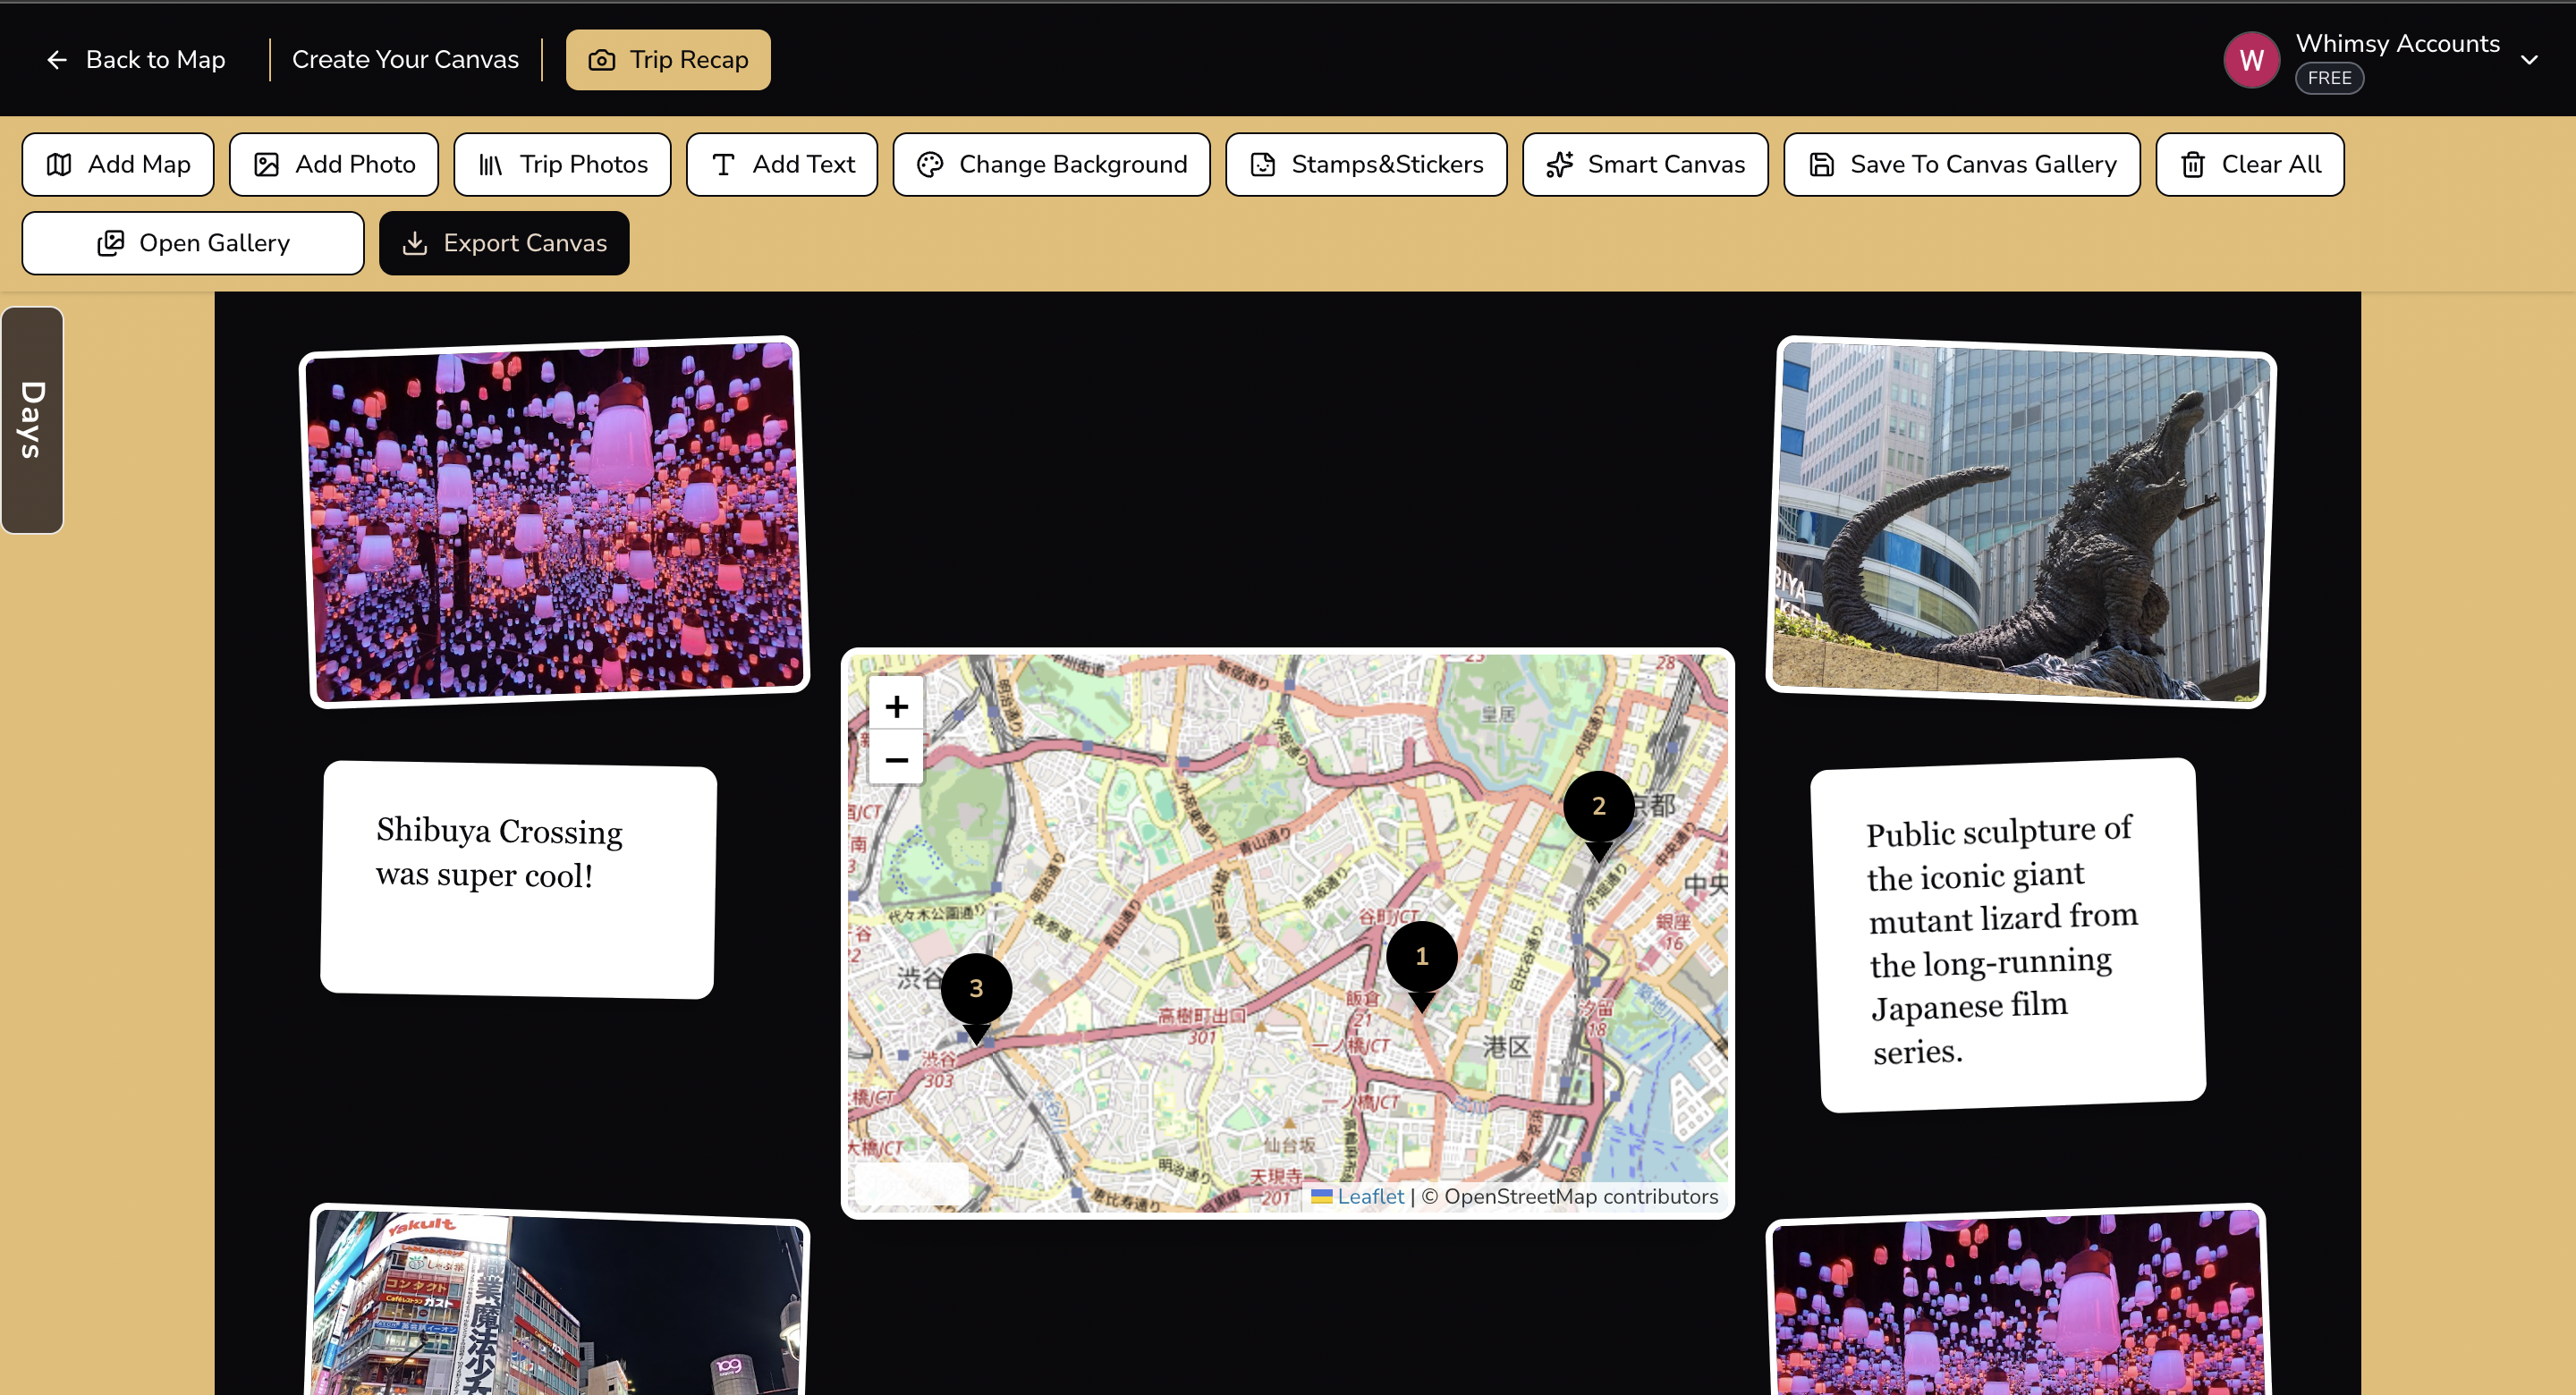Click the library icon in Trip Photos
This screenshot has width=2576, height=1395.
(x=491, y=165)
